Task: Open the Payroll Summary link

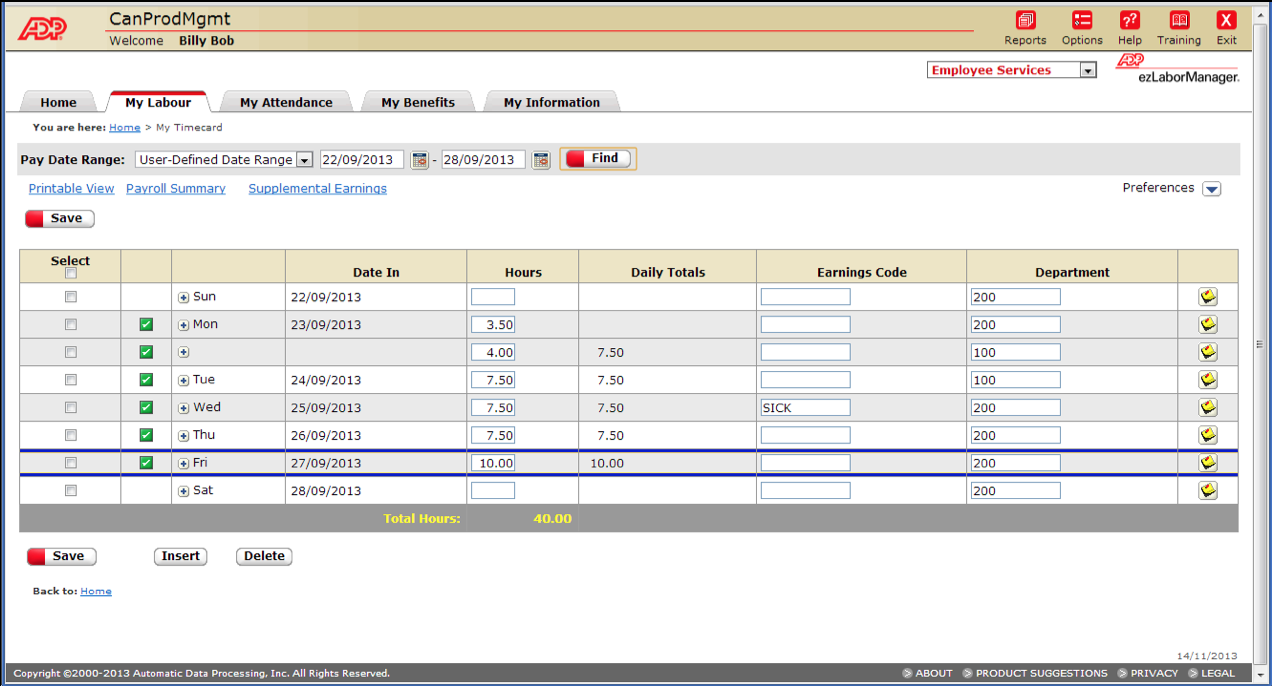Action: [x=176, y=189]
